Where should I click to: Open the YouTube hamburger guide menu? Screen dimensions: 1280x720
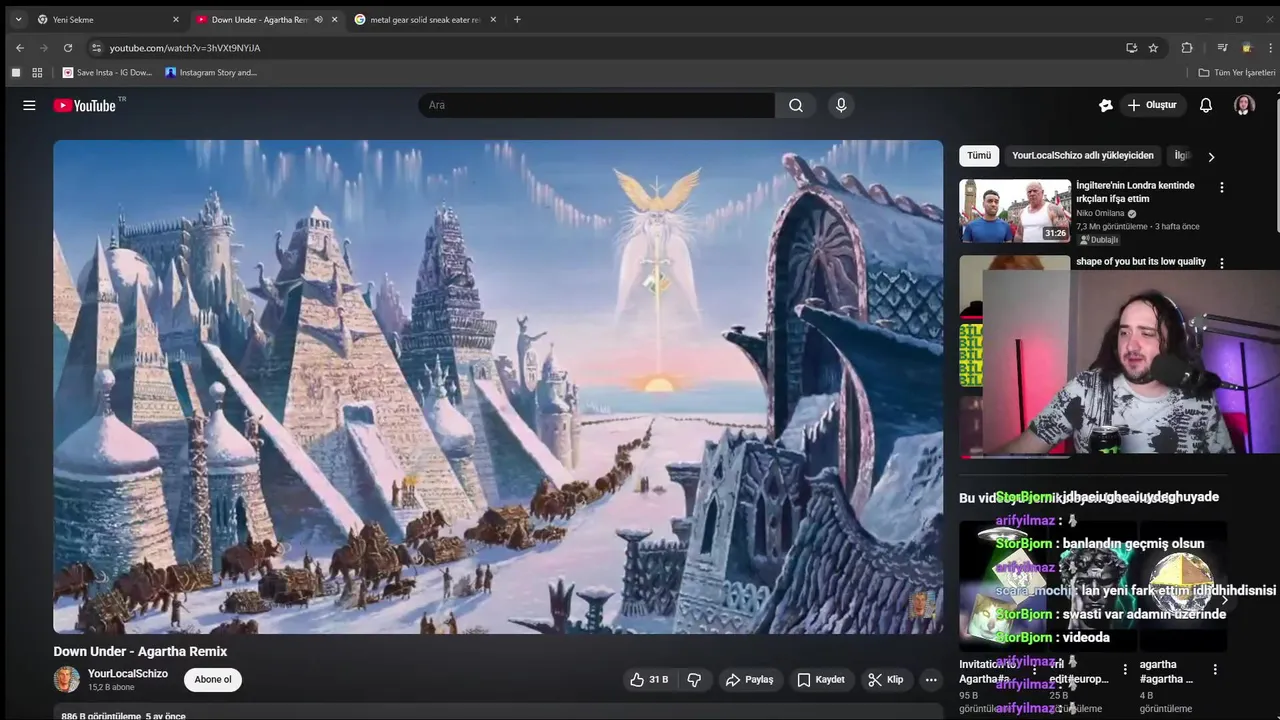(x=29, y=105)
